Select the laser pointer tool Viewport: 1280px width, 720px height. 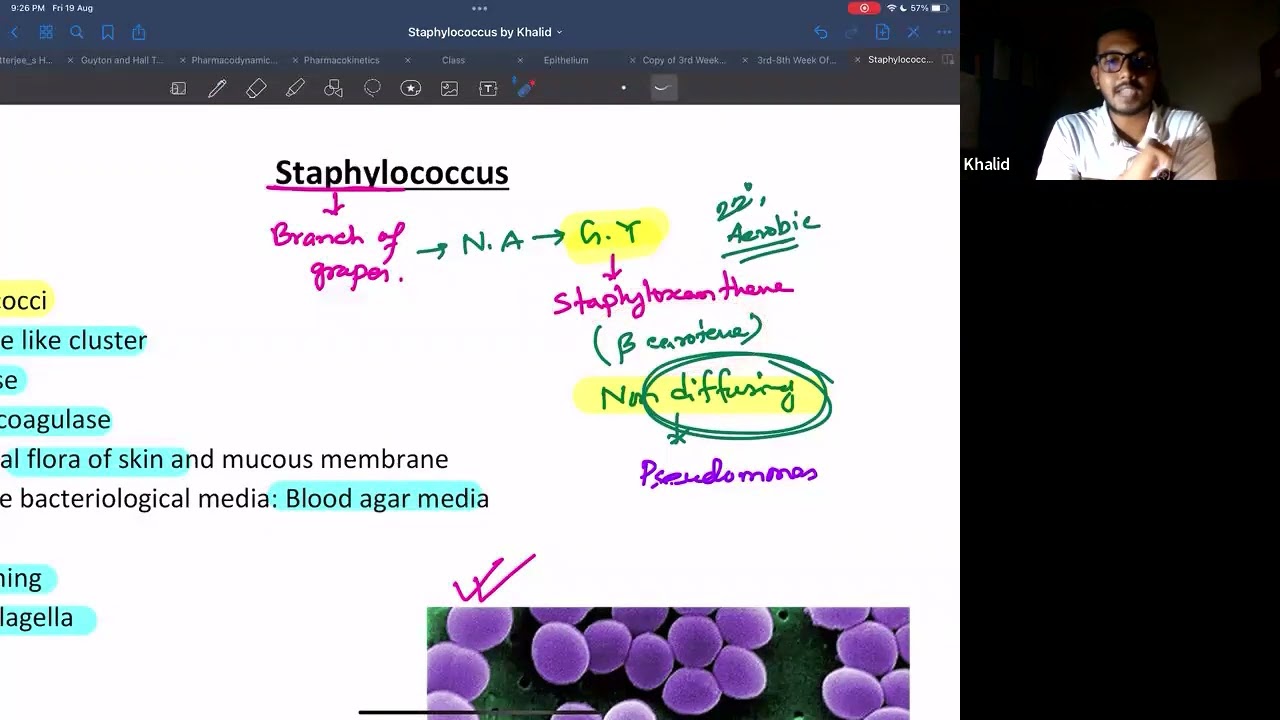point(526,88)
